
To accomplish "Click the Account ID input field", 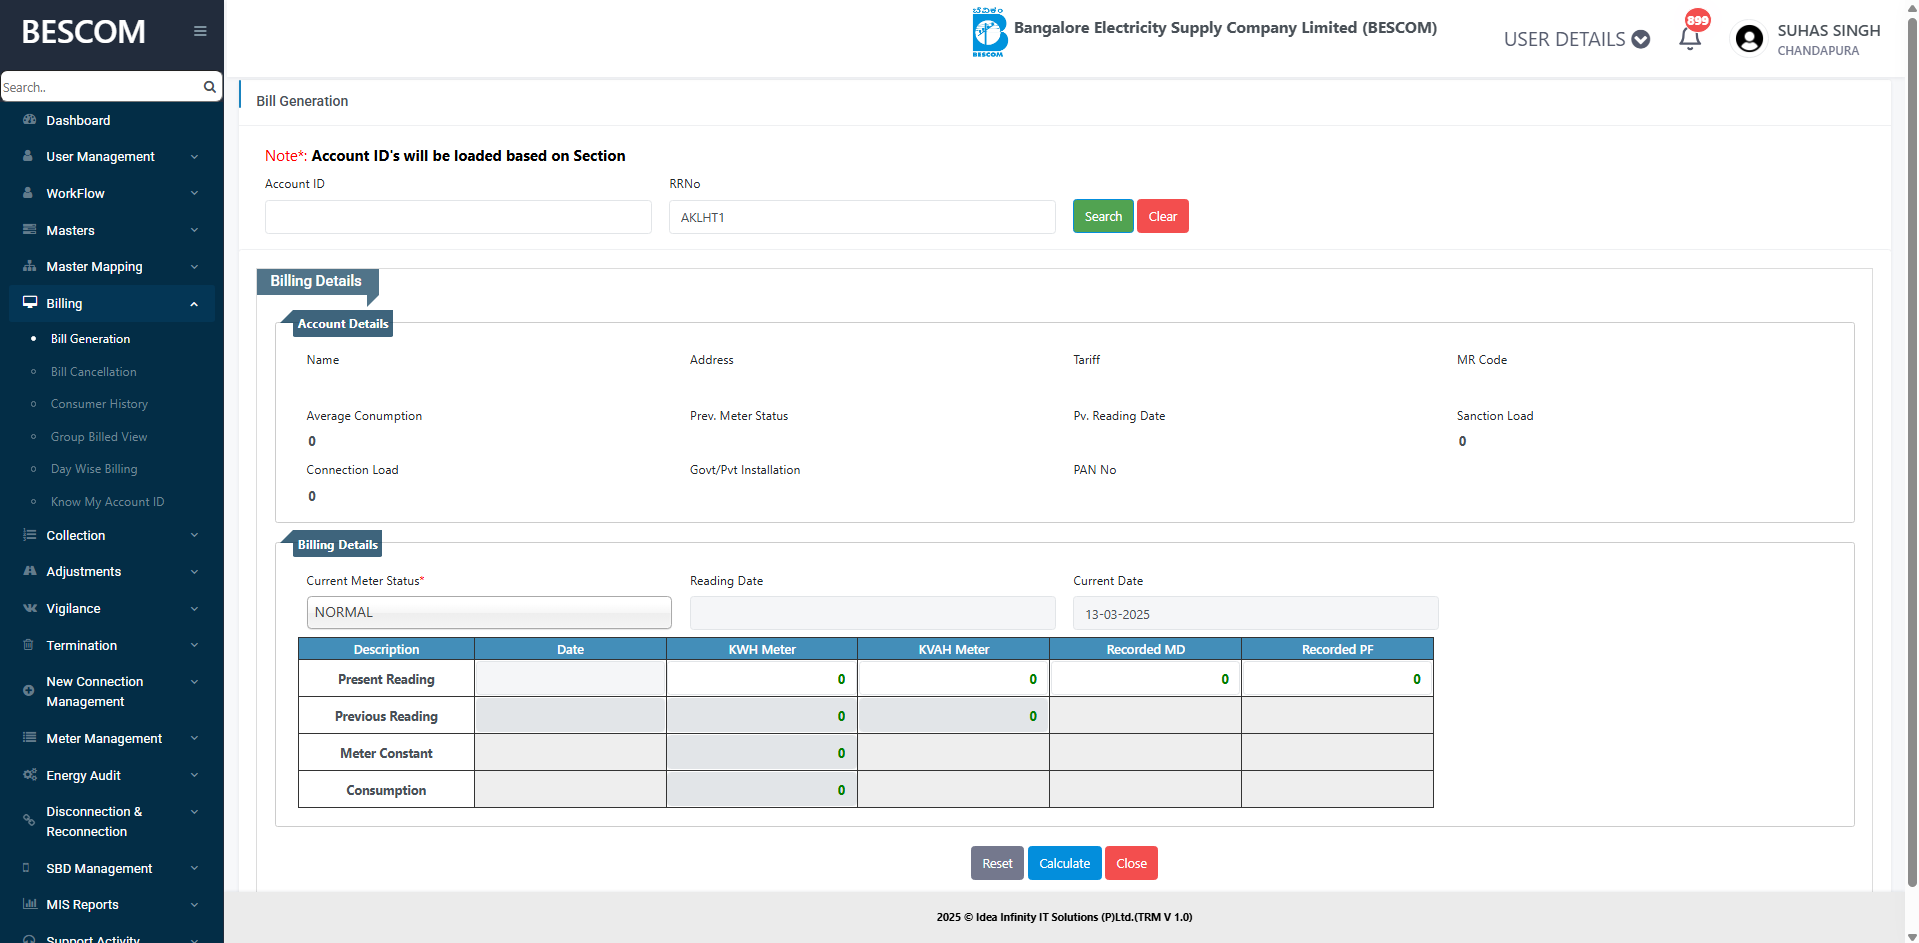I will (458, 217).
